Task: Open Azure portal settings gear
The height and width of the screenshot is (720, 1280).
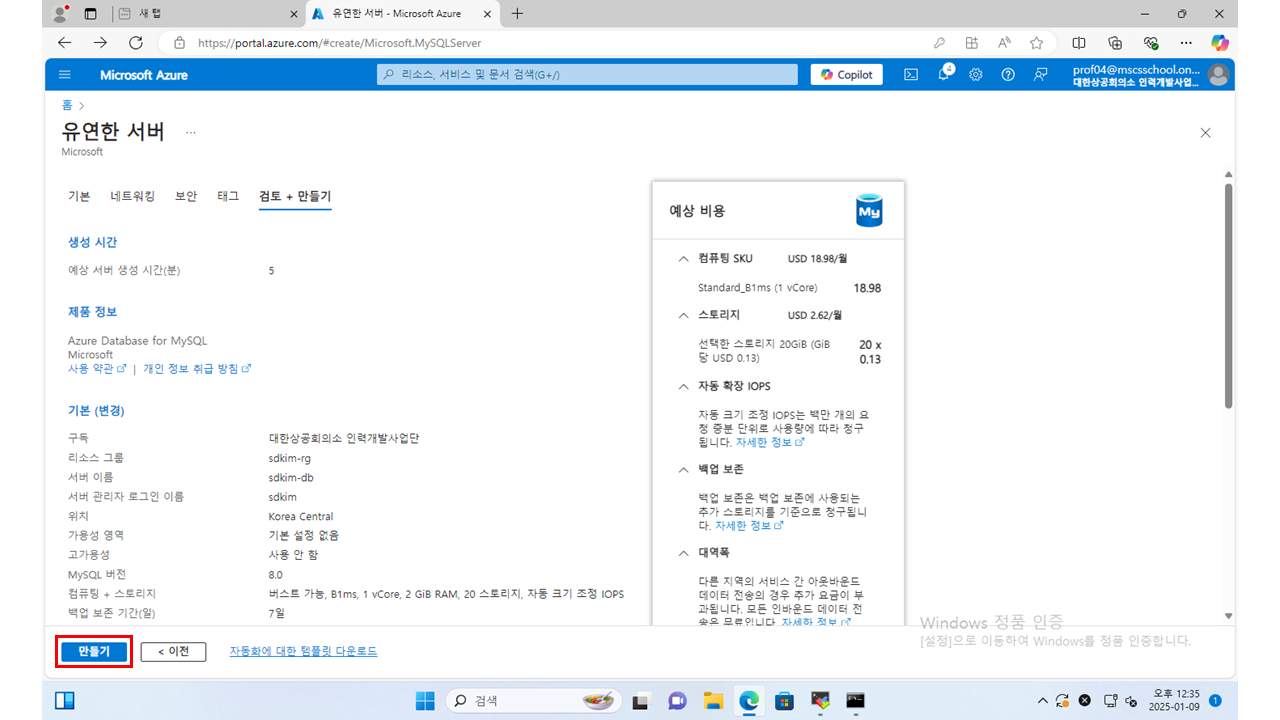Action: [x=976, y=75]
